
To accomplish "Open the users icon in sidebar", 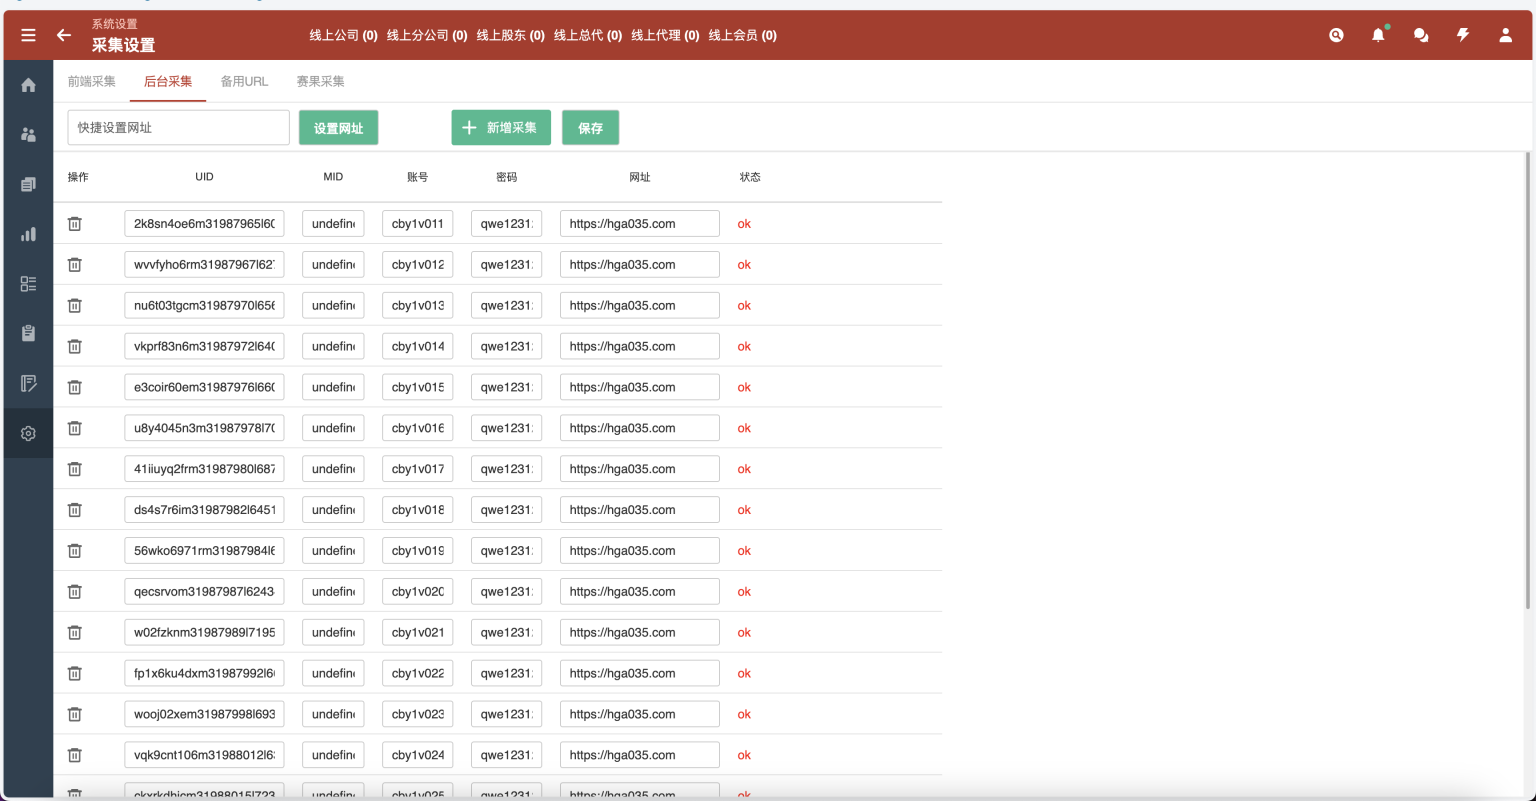I will coord(28,135).
